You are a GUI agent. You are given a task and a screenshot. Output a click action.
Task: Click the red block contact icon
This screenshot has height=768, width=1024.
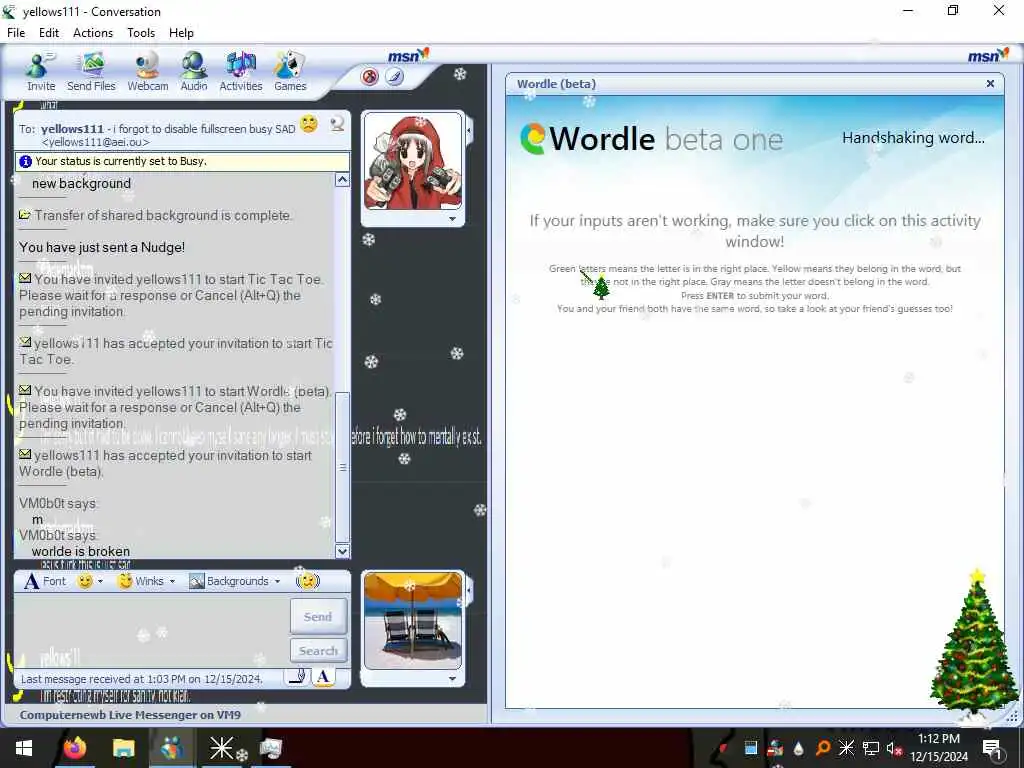pos(370,77)
